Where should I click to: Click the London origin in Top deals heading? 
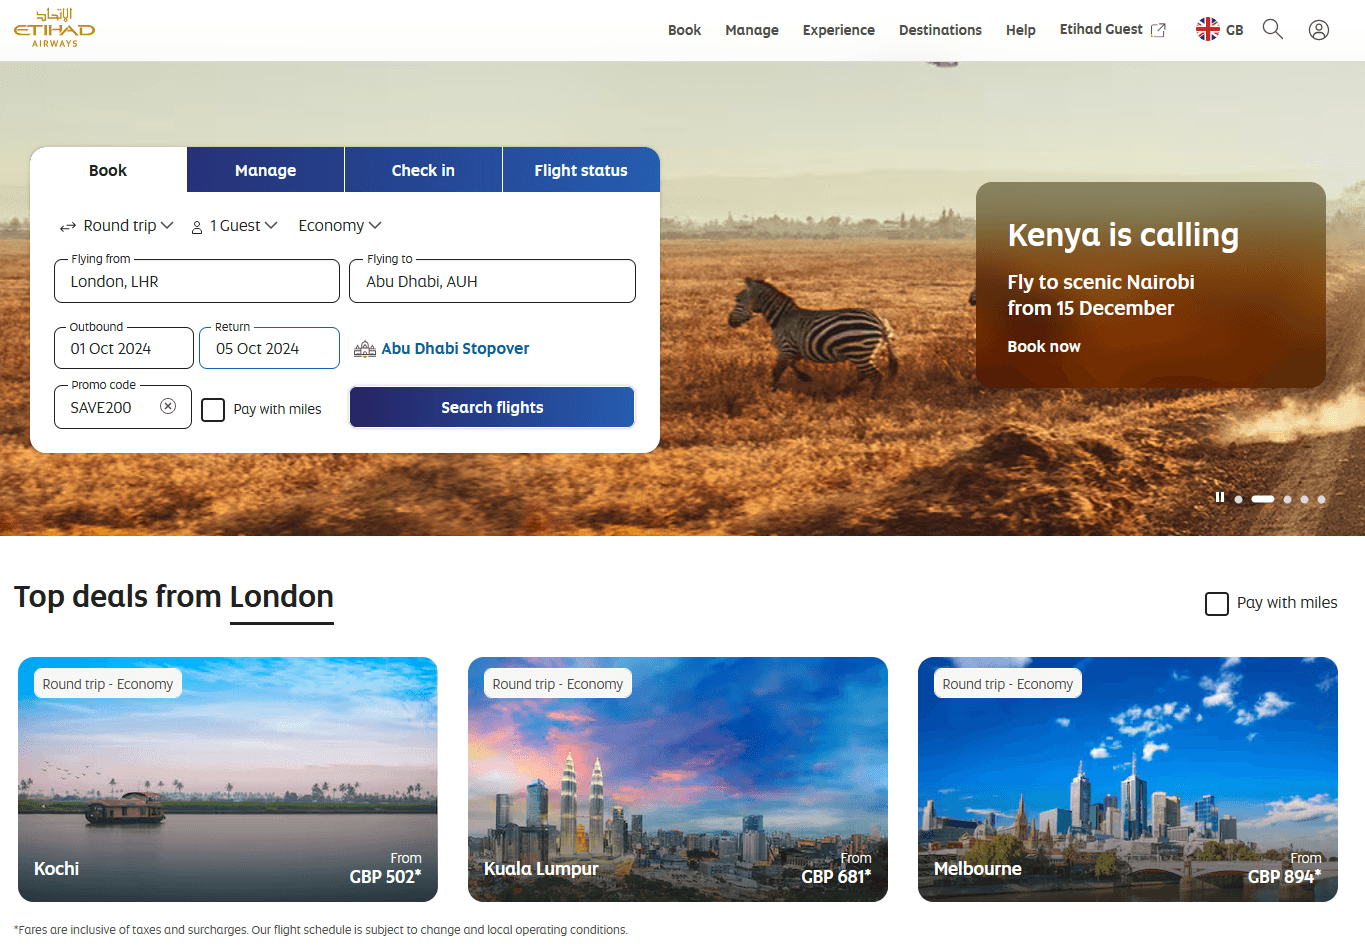coord(282,597)
